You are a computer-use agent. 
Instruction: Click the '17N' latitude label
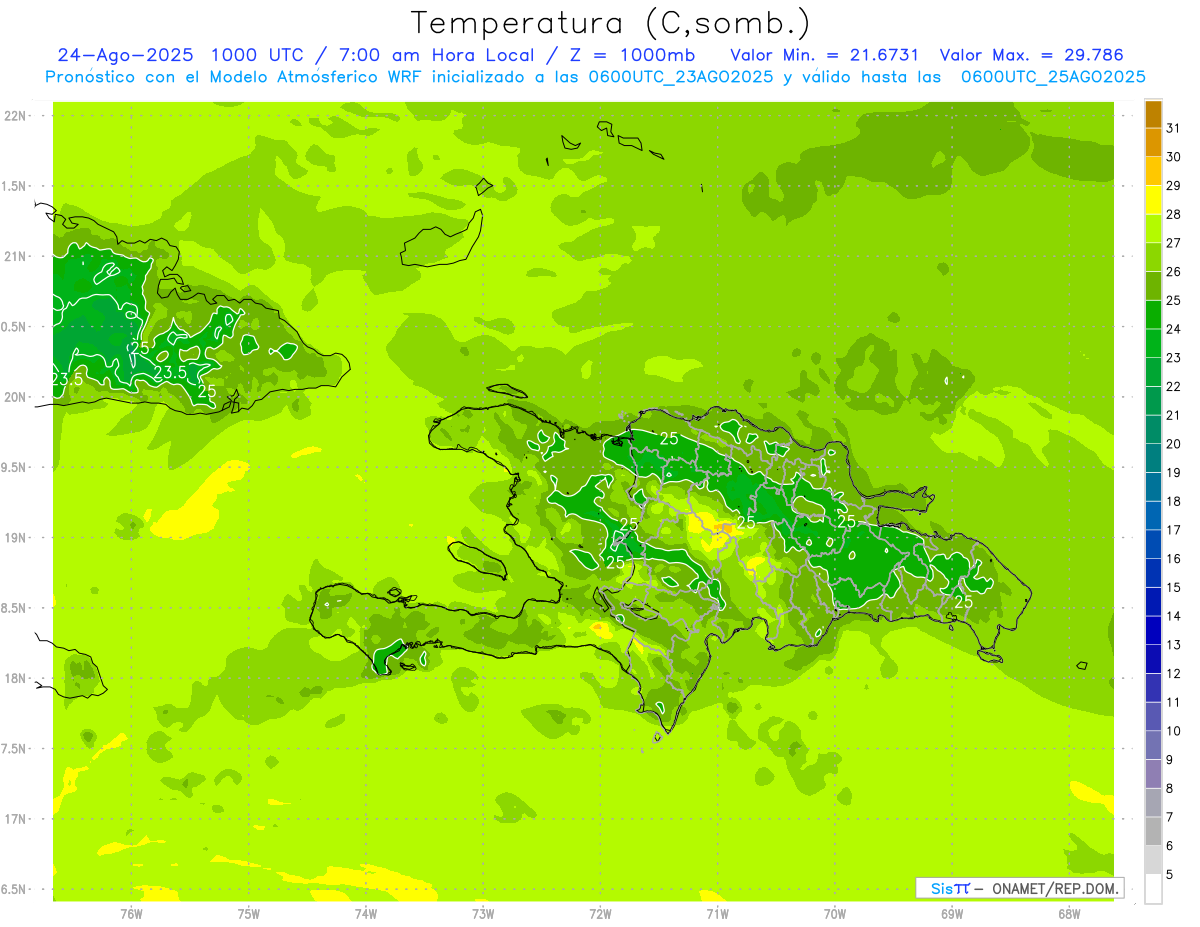tap(15, 819)
